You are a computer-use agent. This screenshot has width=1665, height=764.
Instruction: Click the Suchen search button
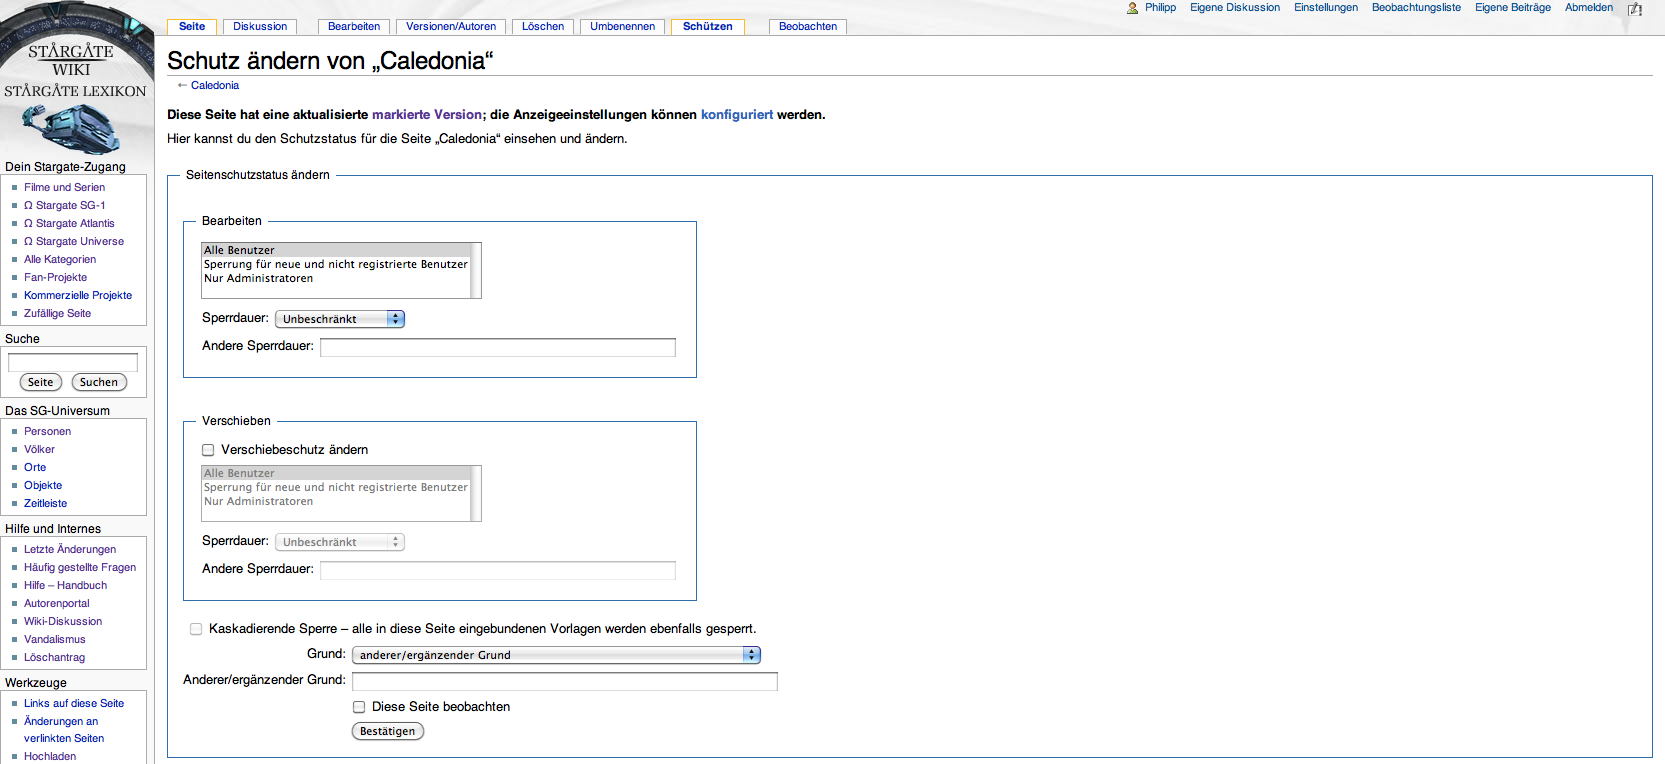[x=99, y=382]
